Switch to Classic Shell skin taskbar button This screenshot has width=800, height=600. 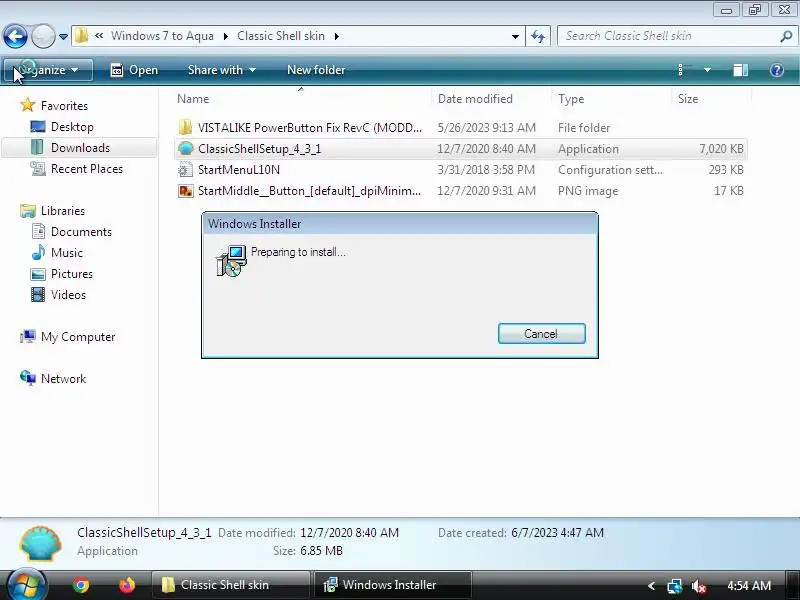(x=230, y=585)
